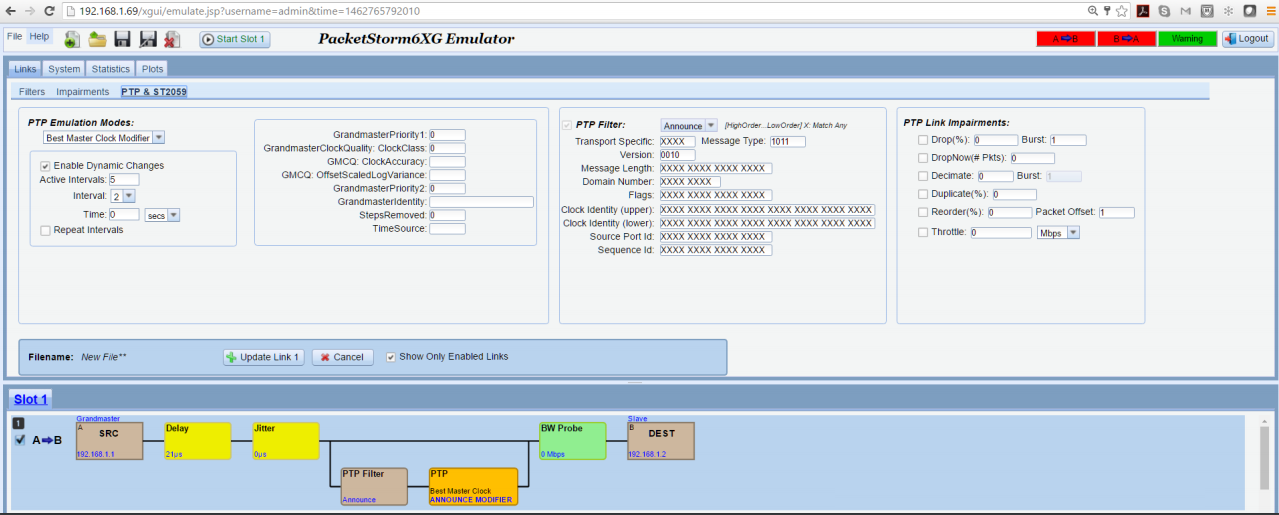This screenshot has height=515, width=1279.
Task: Open the Impairments sub-tab
Action: (83, 91)
